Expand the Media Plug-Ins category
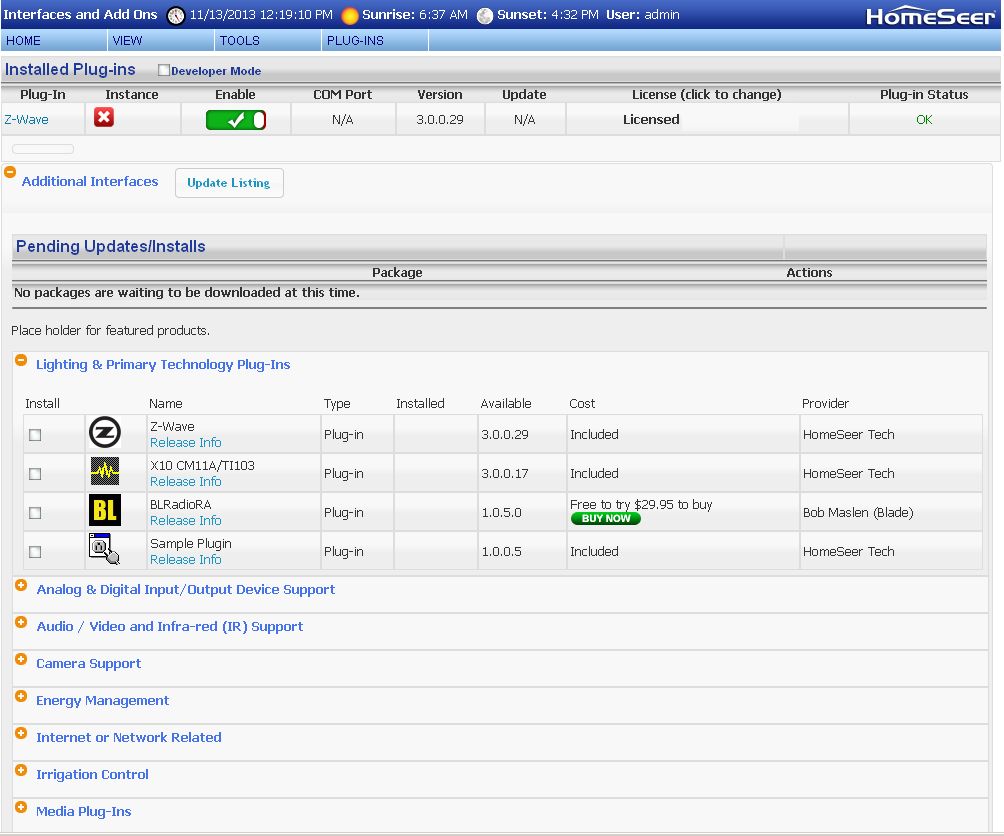The image size is (1004, 836). [21, 807]
